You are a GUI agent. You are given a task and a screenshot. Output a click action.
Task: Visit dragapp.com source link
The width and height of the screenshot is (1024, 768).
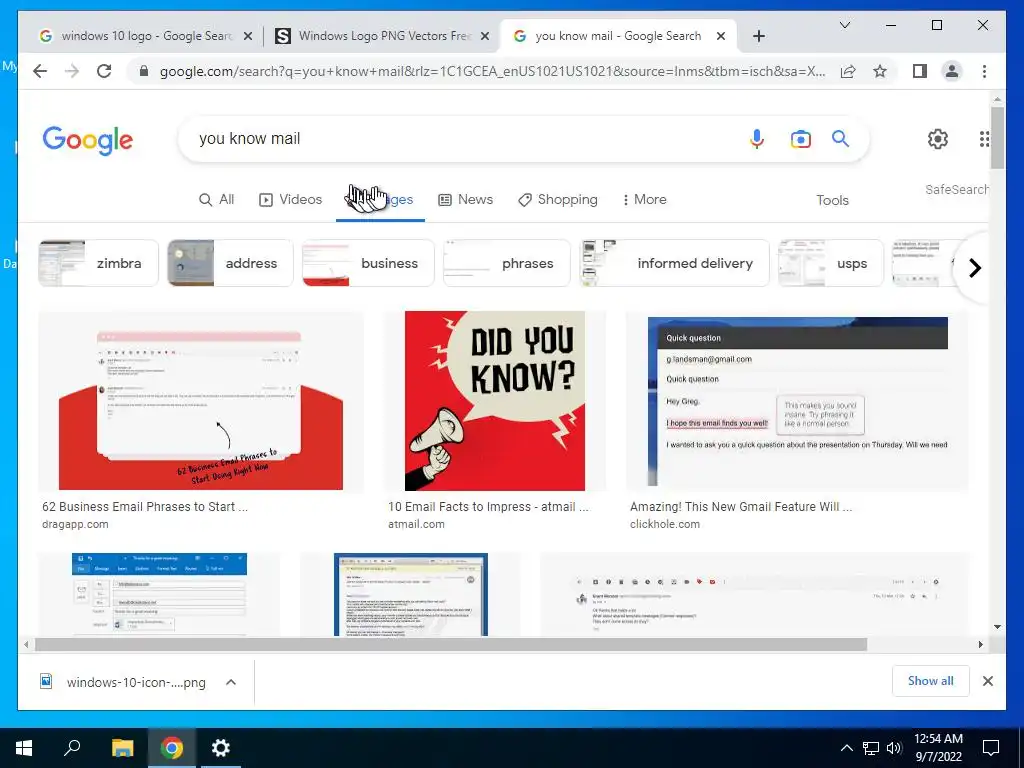(x=75, y=524)
